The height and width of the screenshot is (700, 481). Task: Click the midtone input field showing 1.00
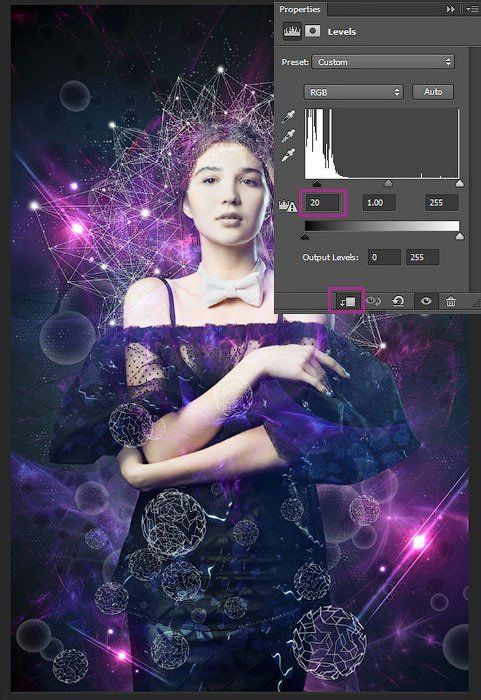tap(379, 203)
